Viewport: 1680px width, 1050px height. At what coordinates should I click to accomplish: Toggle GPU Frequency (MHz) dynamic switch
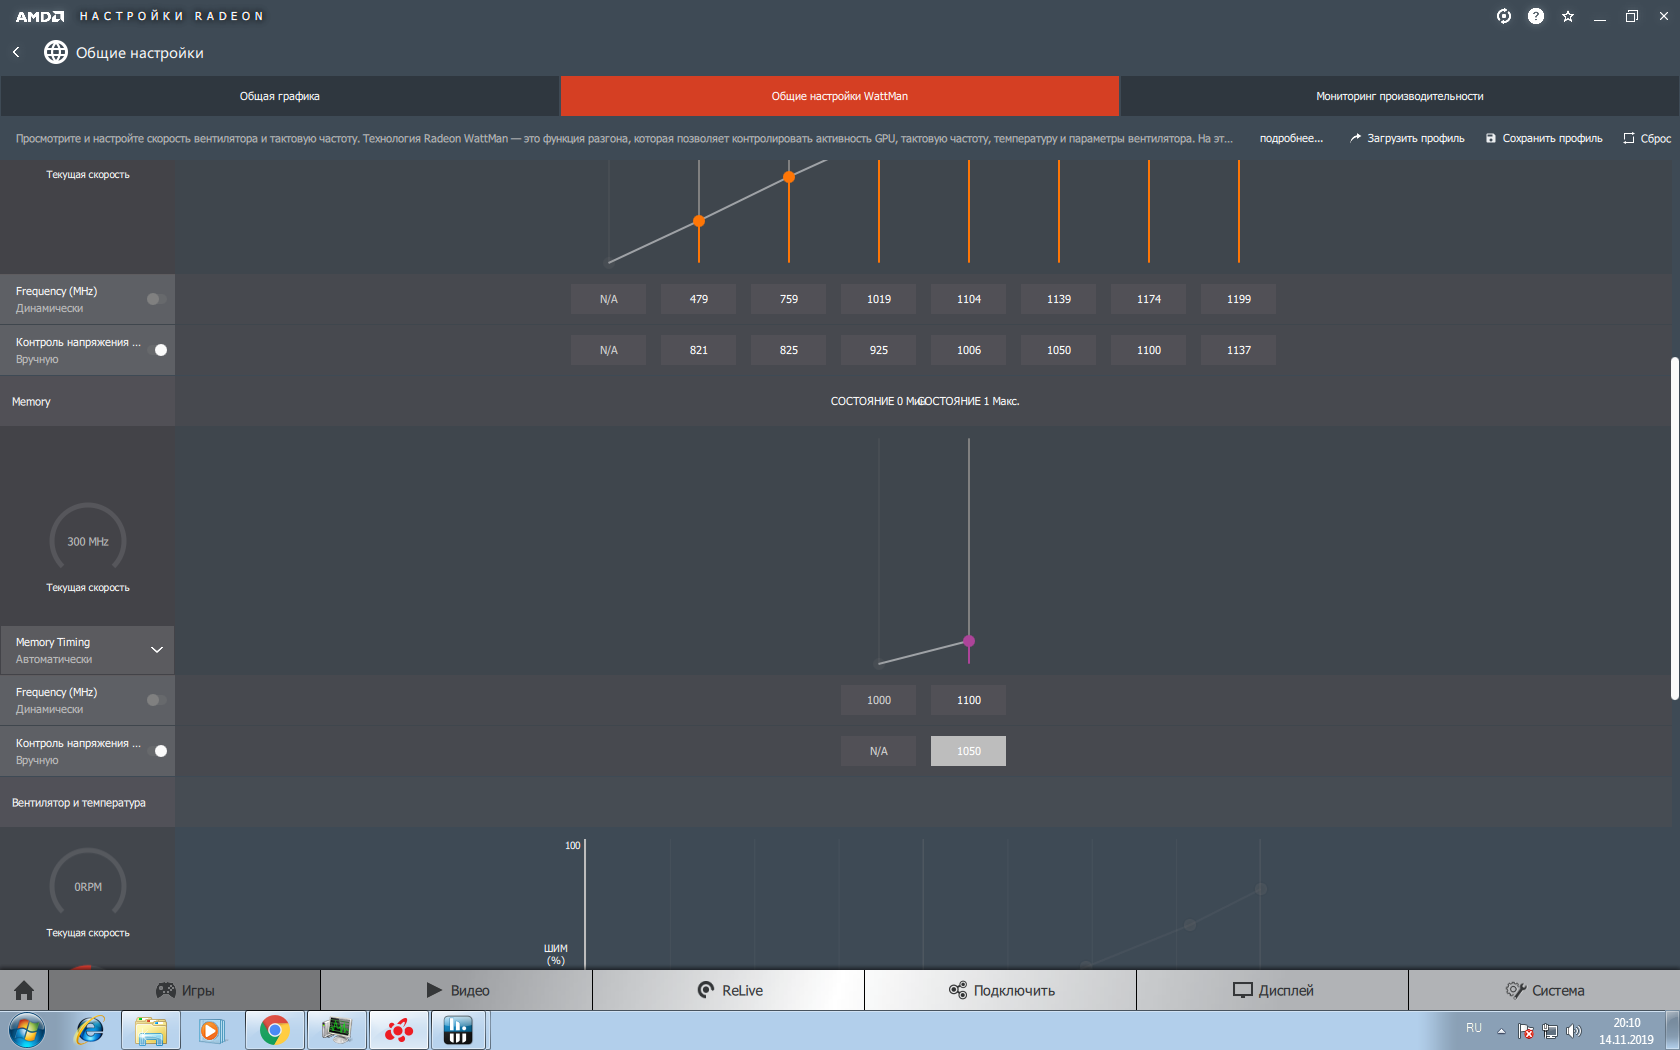tap(156, 299)
